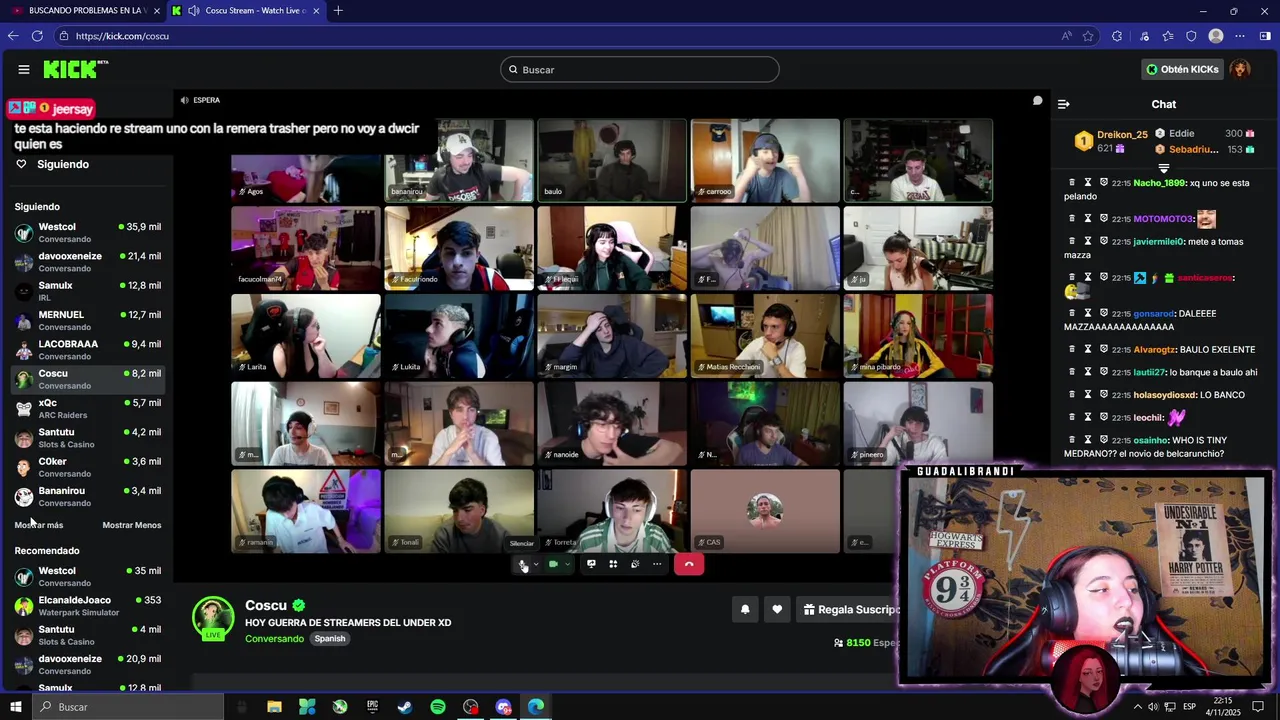Viewport: 1280px width, 720px height.
Task: Hang up with the red end-call button
Action: coord(689,564)
